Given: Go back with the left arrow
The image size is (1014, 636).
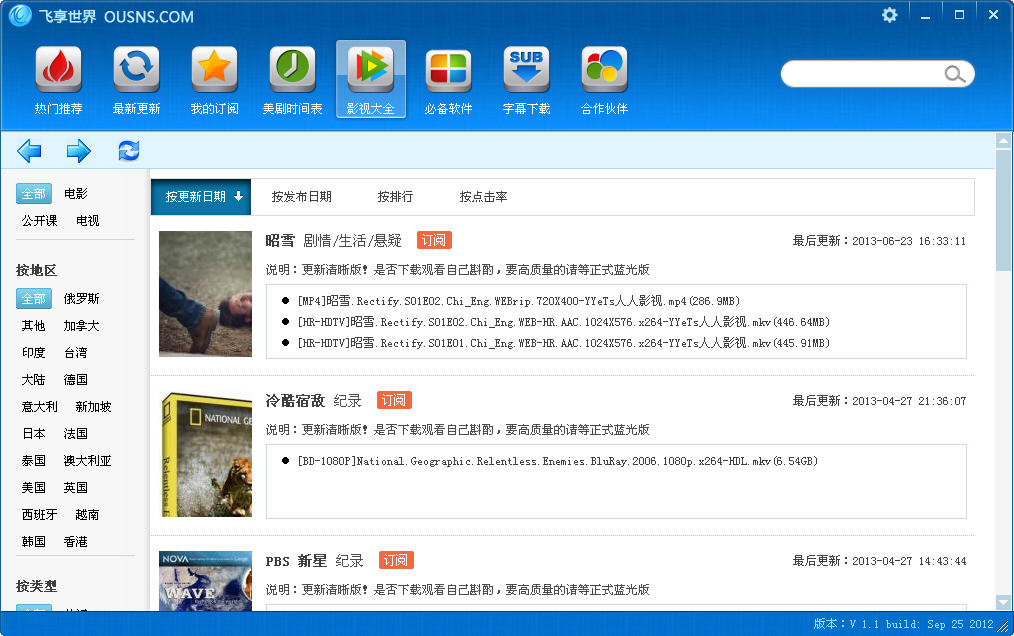Looking at the screenshot, I should [x=29, y=151].
